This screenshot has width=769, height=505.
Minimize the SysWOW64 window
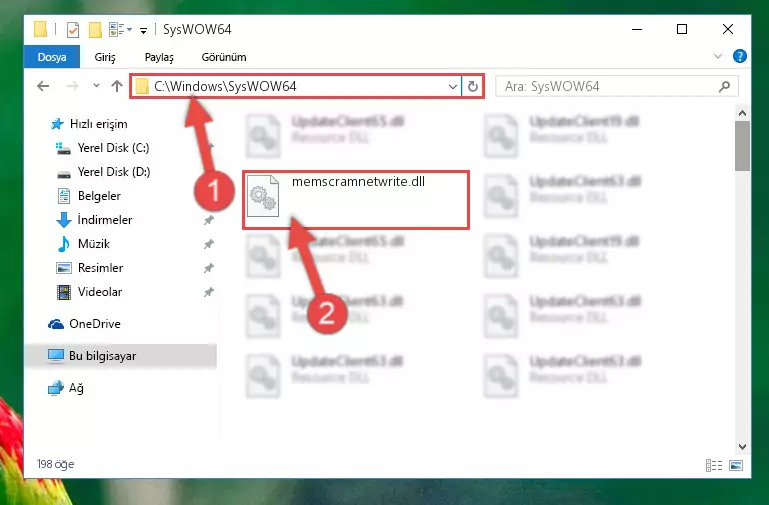637,29
